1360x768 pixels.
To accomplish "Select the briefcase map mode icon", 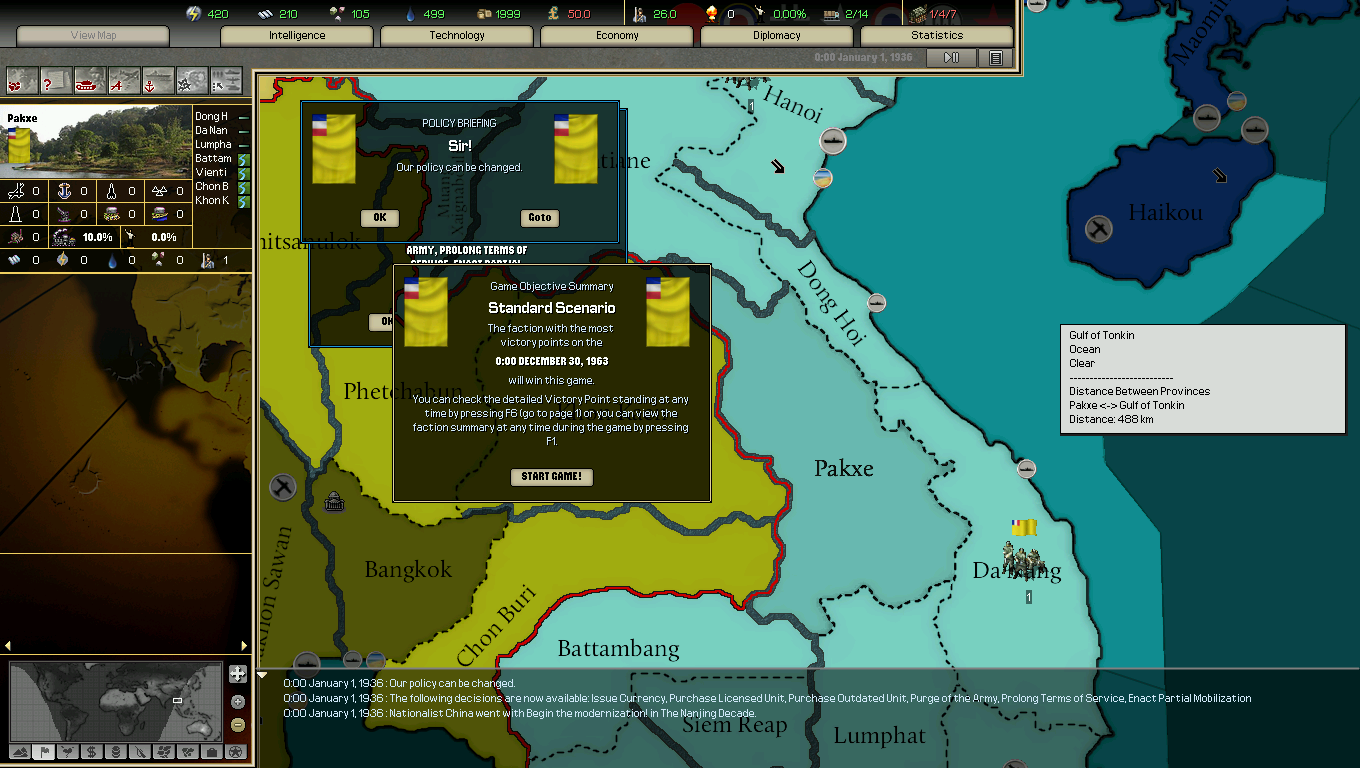I will (x=211, y=752).
